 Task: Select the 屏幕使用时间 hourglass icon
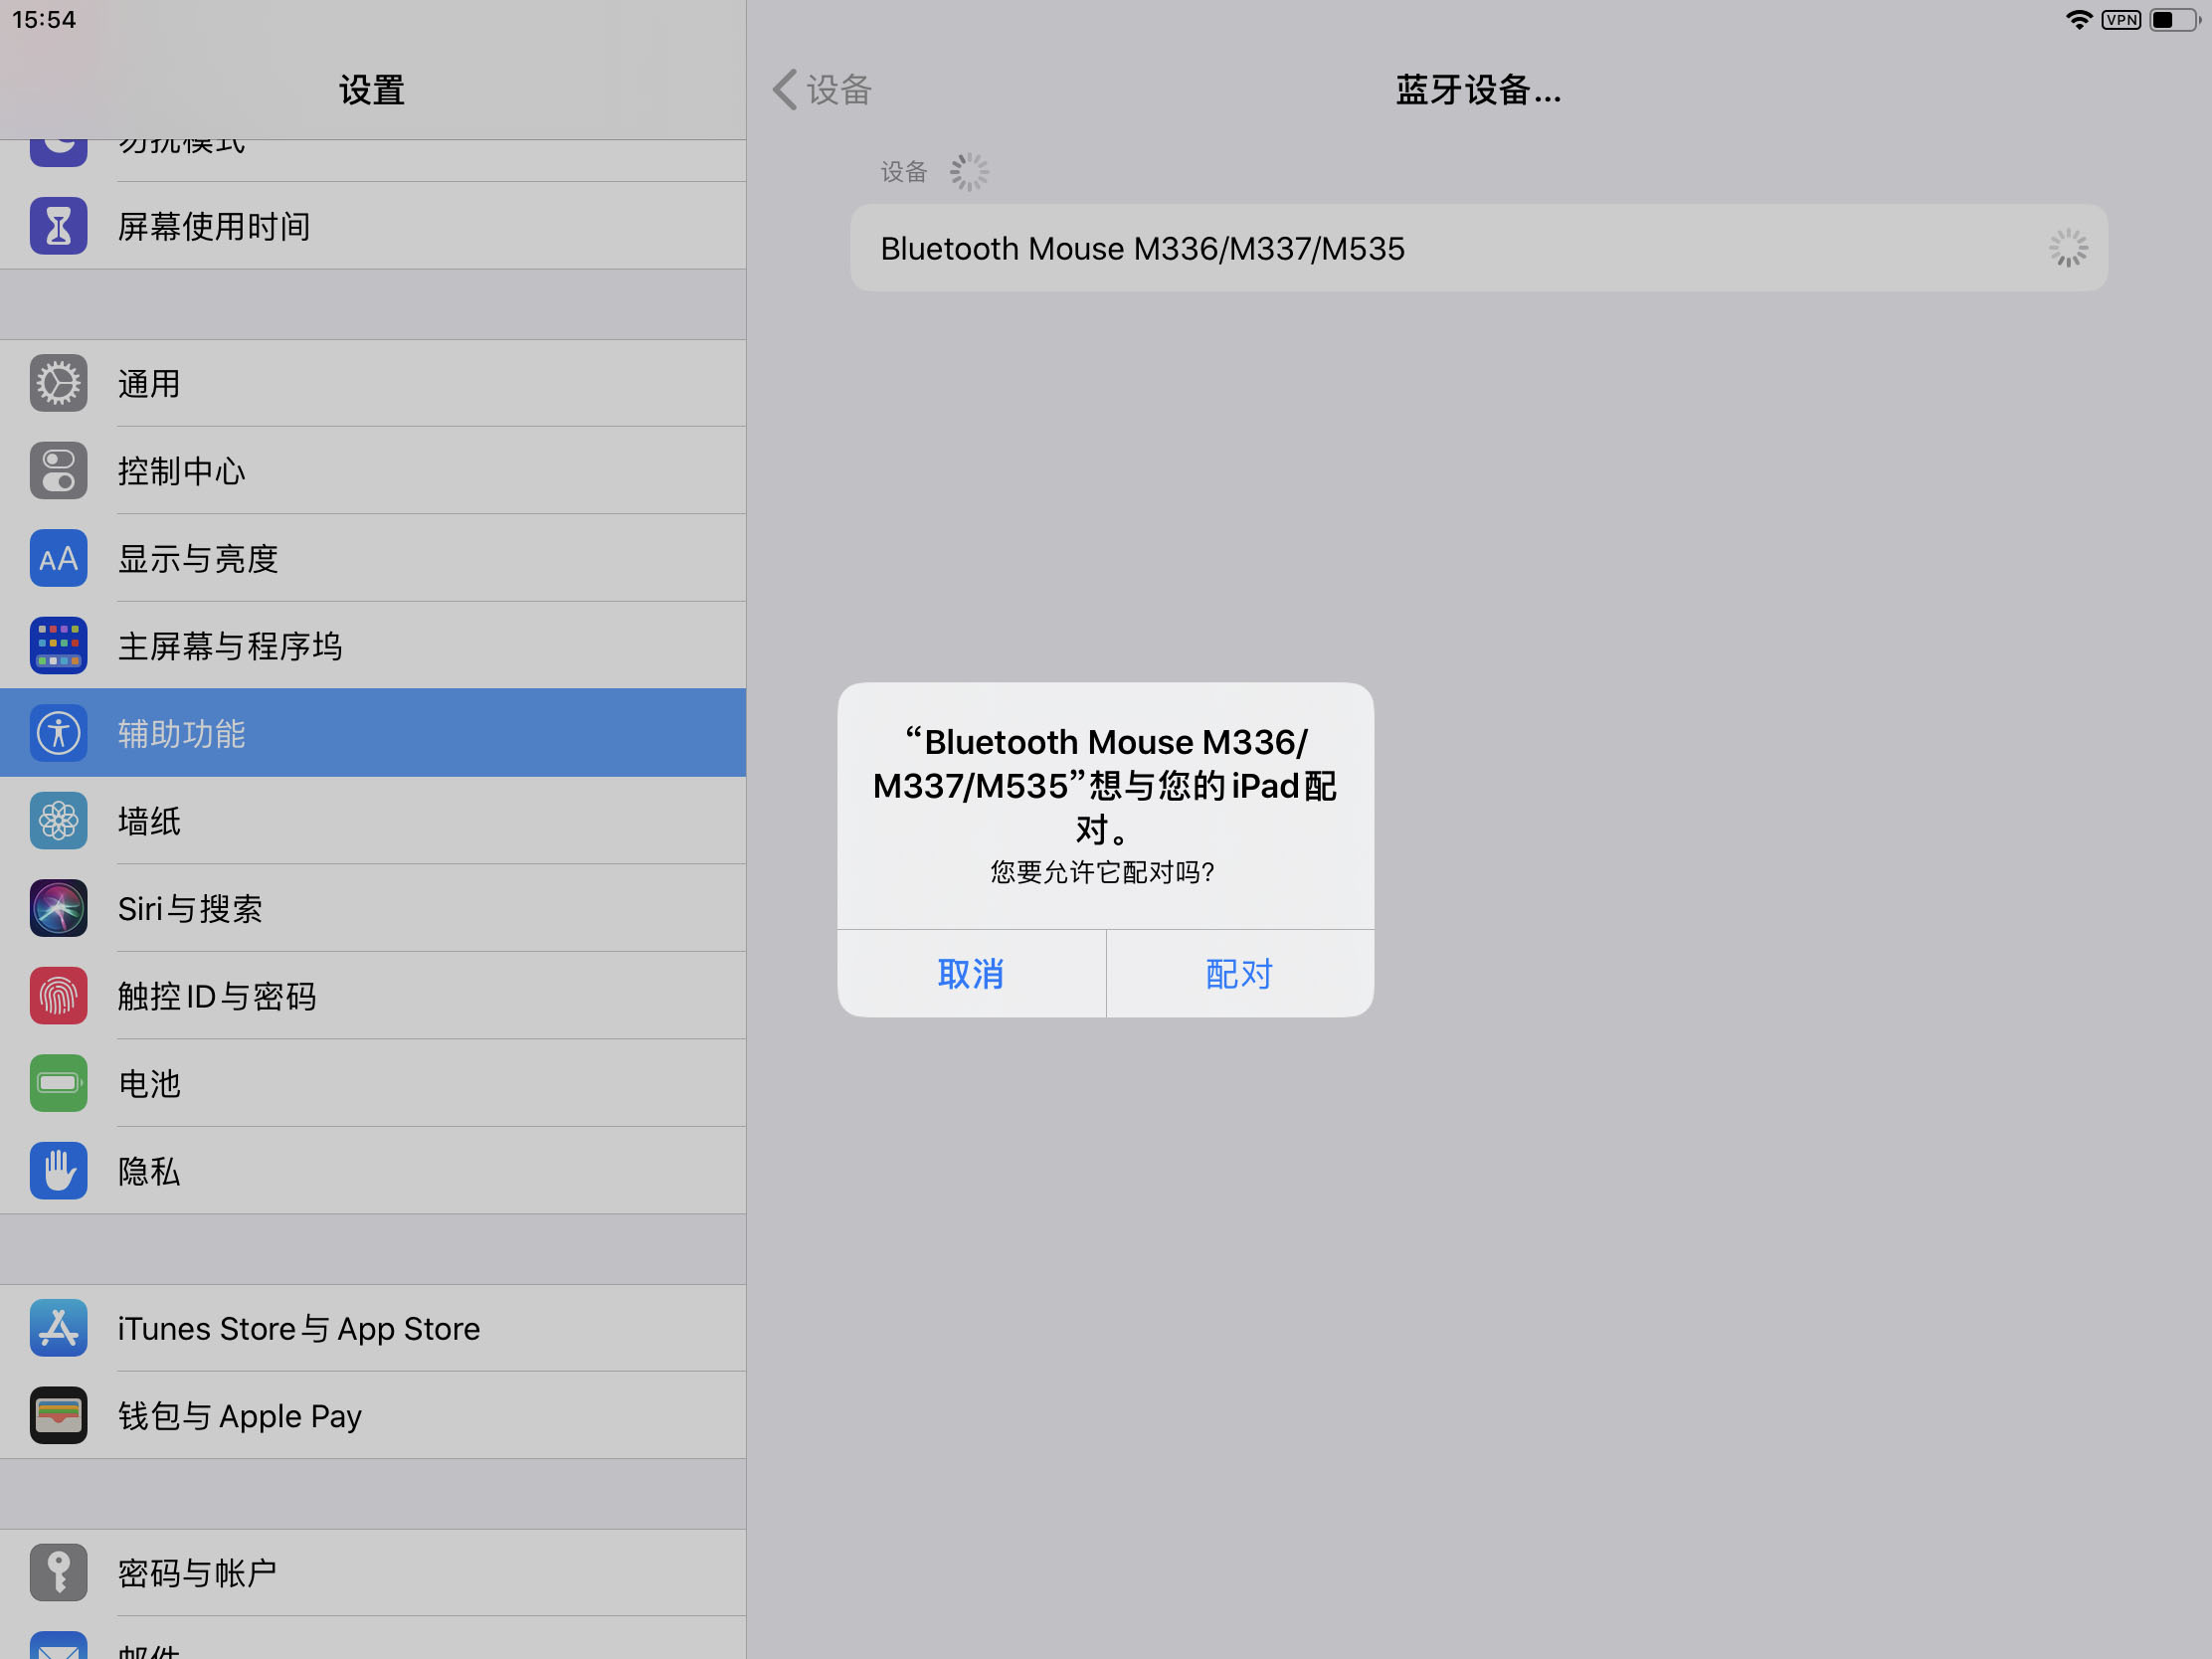point(57,225)
